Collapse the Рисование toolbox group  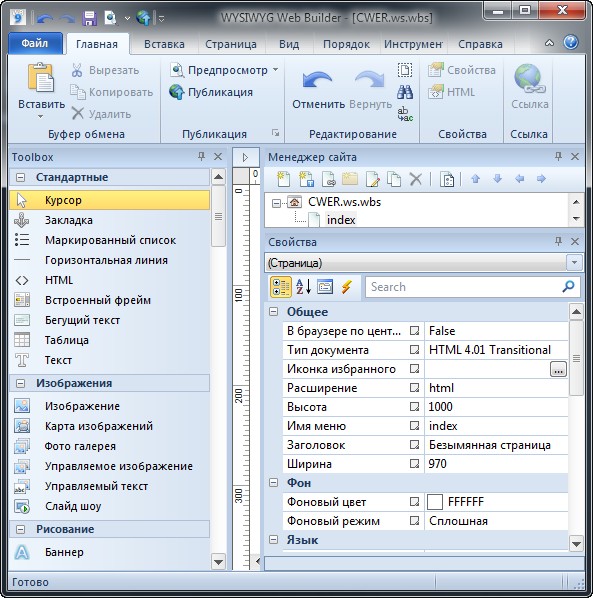pos(20,529)
